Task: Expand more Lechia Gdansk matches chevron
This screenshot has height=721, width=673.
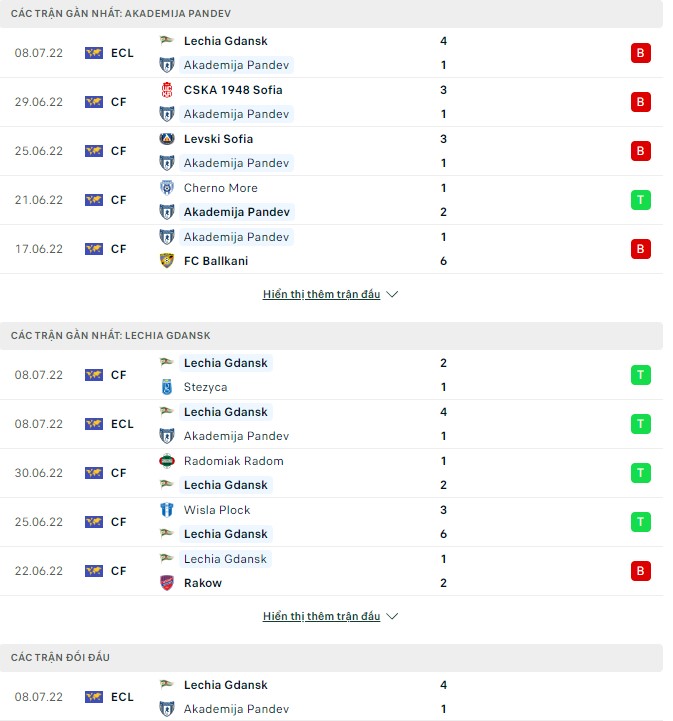Action: [392, 617]
